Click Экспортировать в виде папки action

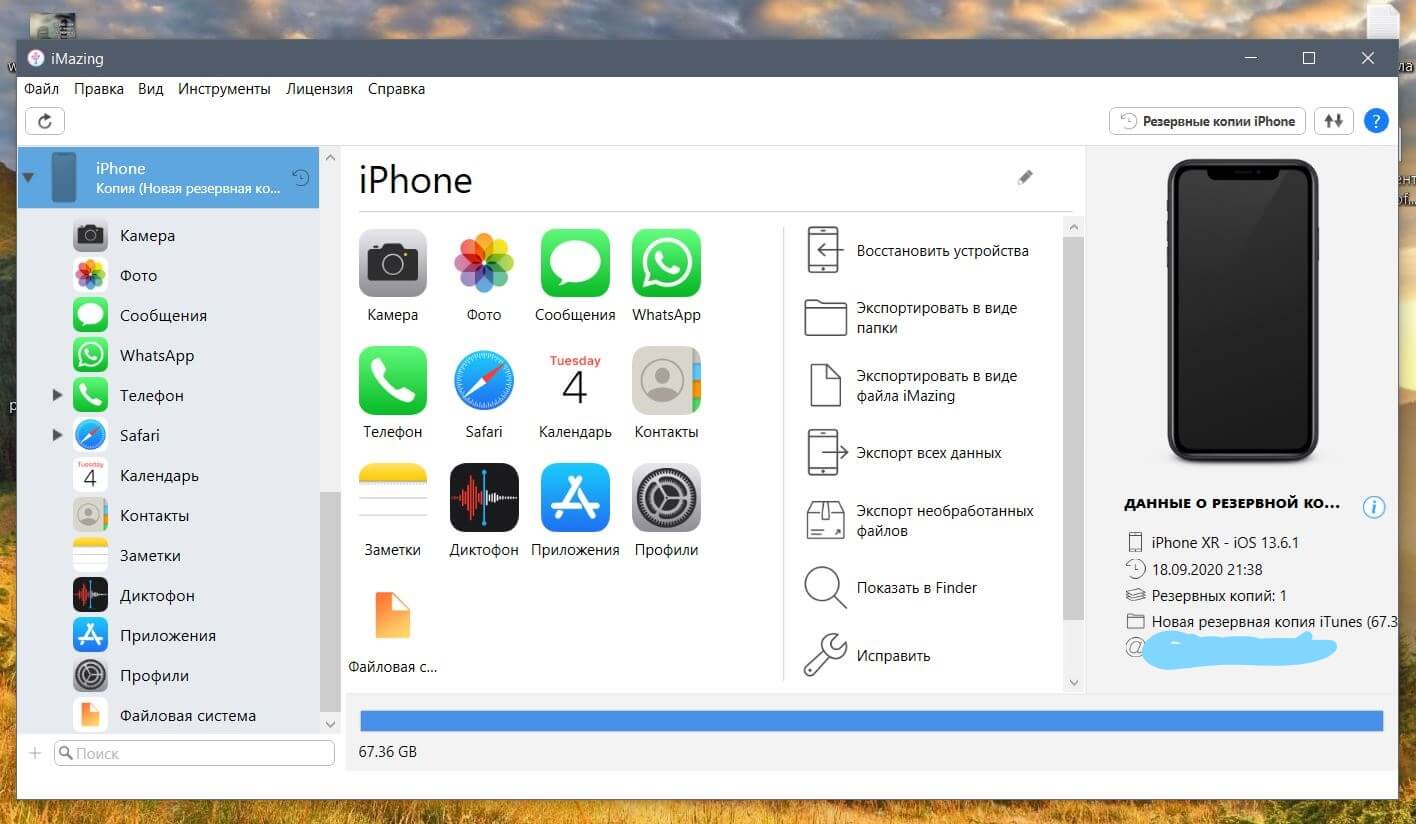(x=911, y=318)
